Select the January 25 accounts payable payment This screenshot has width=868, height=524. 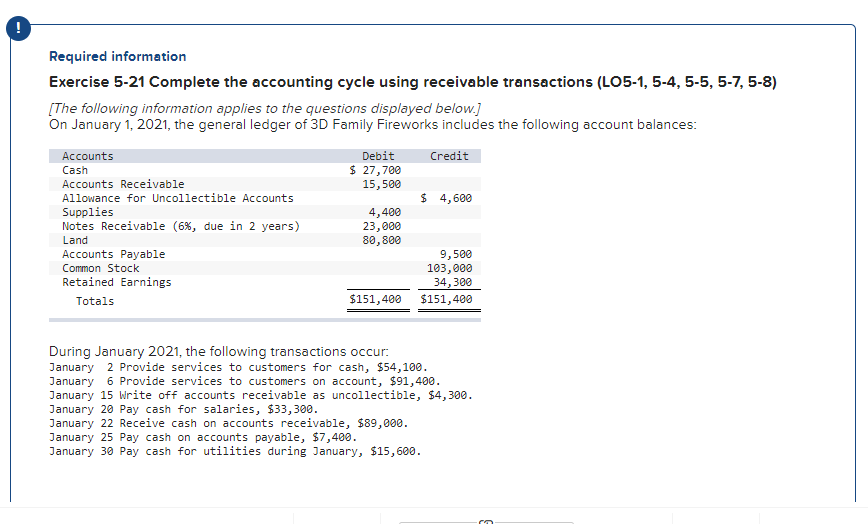(203, 437)
